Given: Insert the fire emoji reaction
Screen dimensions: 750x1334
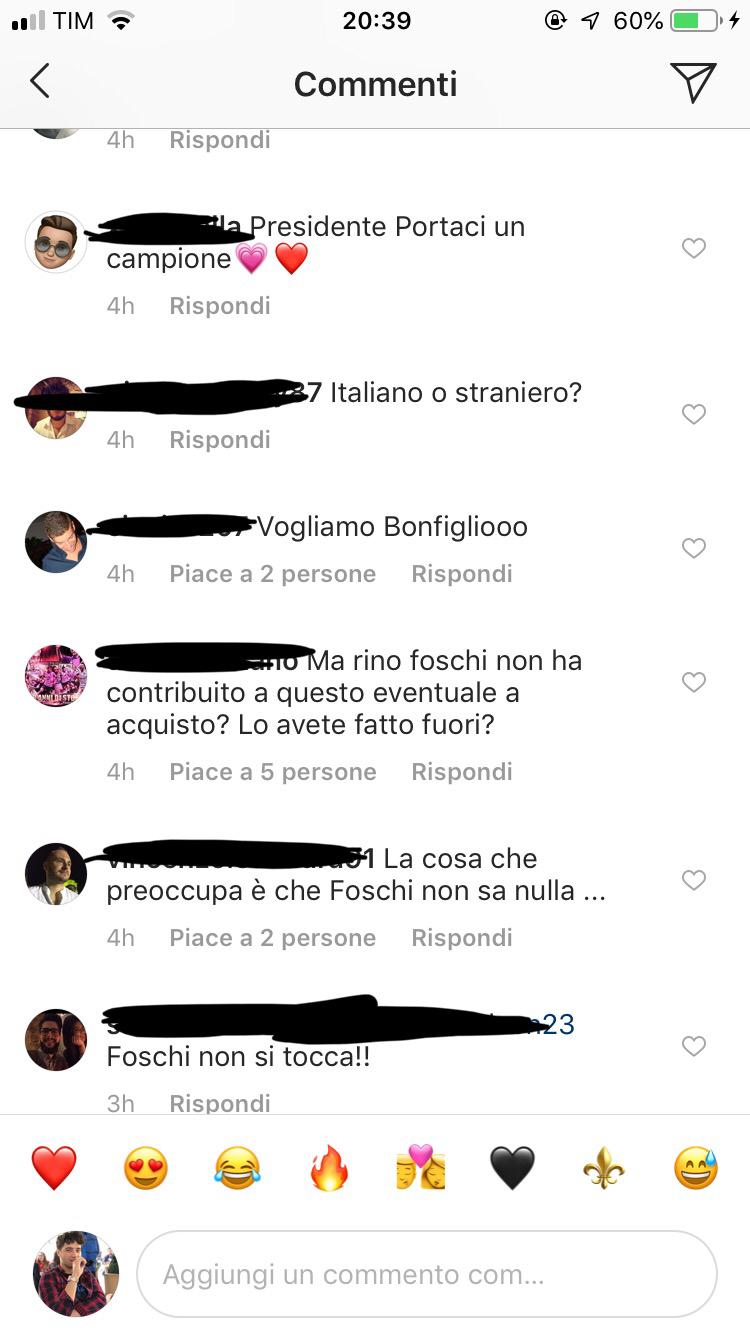Looking at the screenshot, I should click(x=329, y=1168).
